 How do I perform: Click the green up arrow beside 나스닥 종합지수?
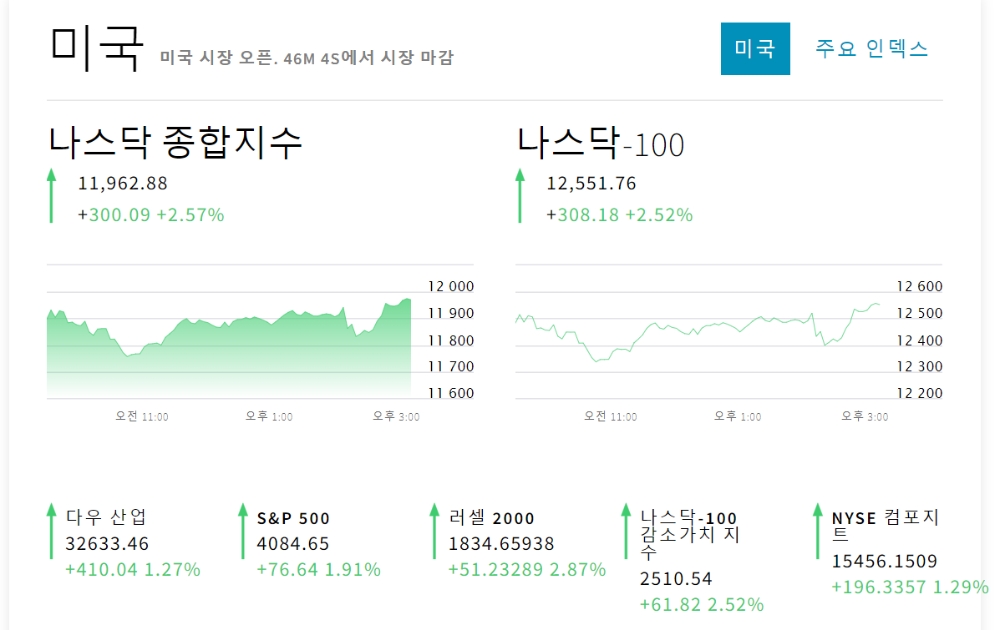pyautogui.click(x=52, y=196)
